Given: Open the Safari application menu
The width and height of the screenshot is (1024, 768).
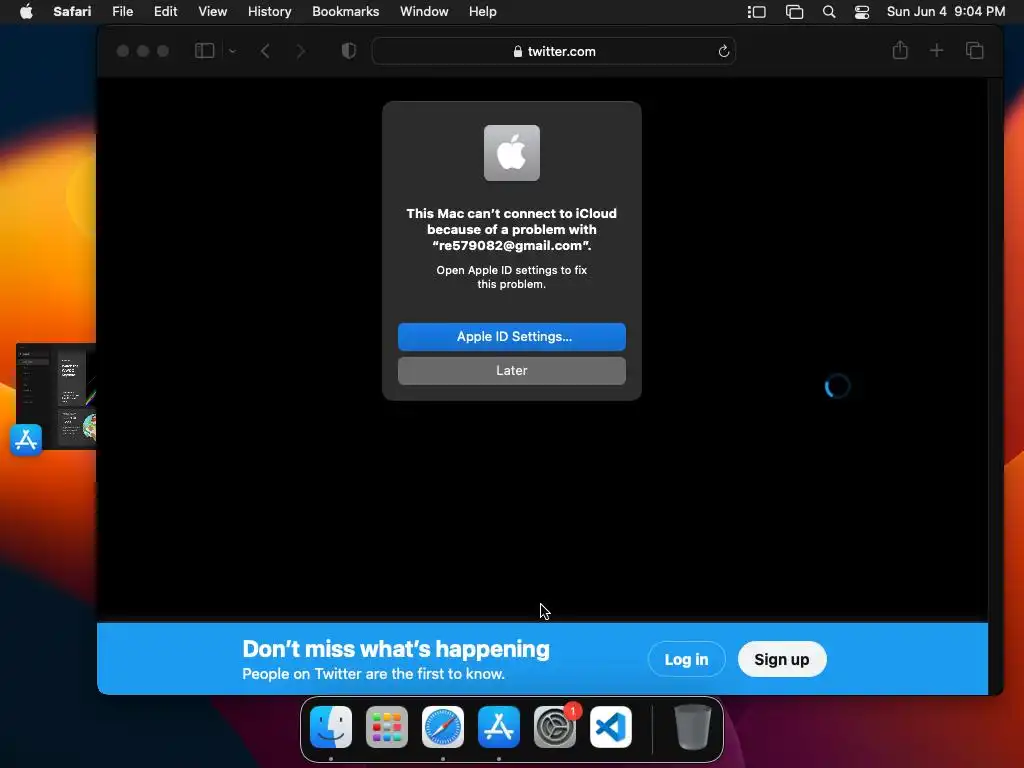Looking at the screenshot, I should click(x=72, y=12).
